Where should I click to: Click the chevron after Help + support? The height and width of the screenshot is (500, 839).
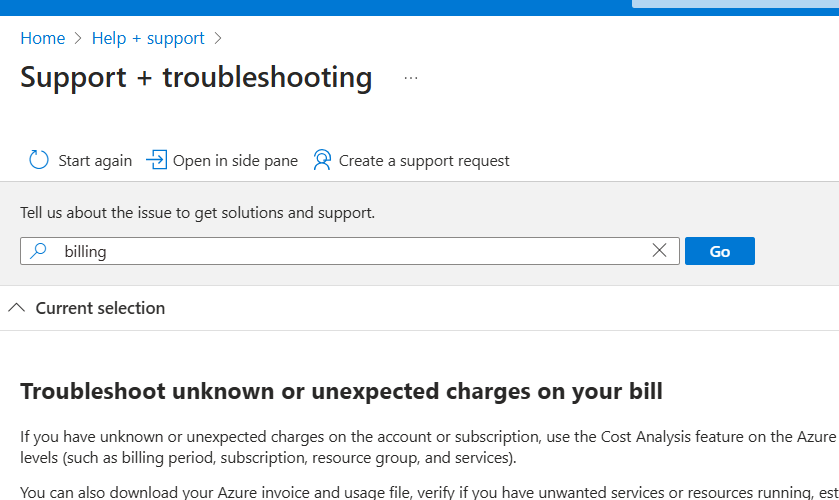[x=218, y=39]
